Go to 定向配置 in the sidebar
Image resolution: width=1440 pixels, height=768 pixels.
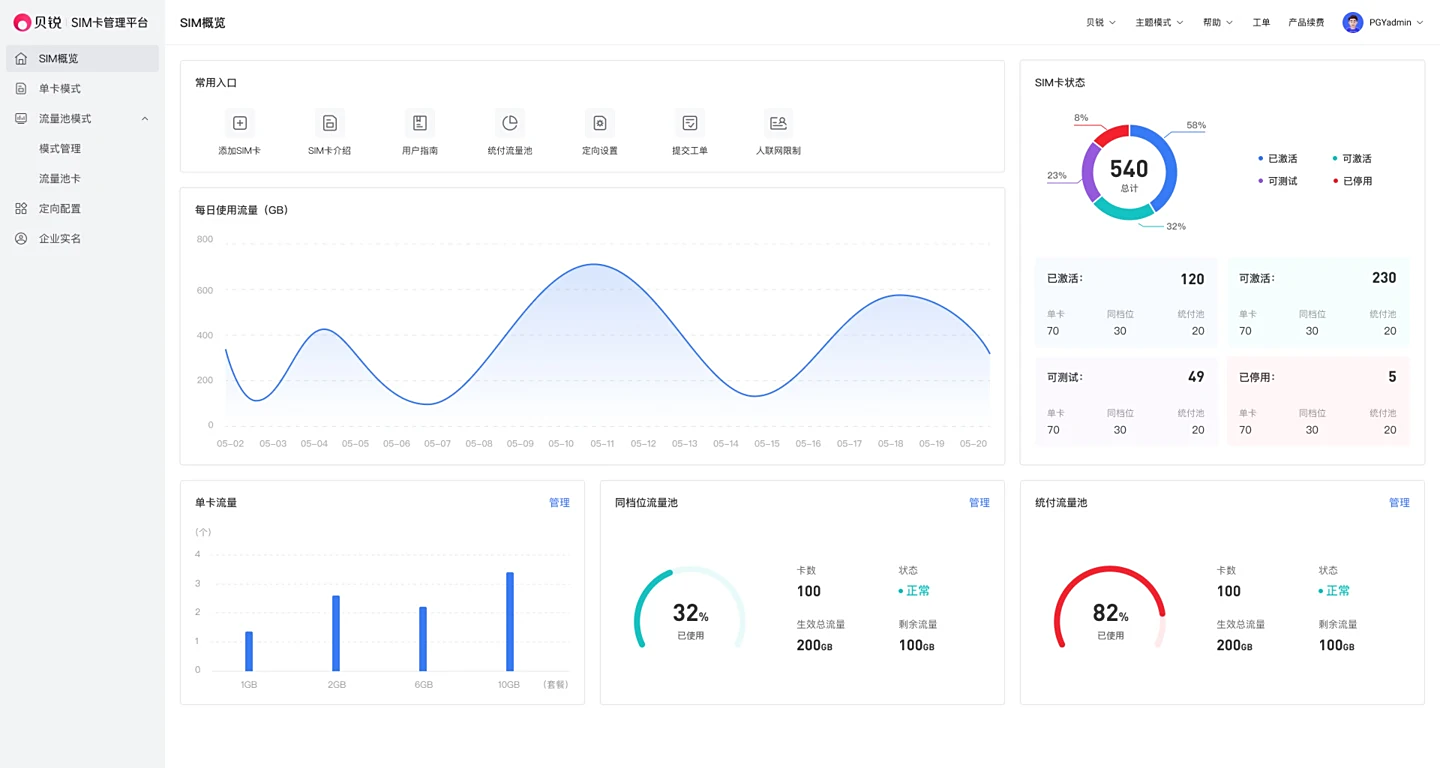[60, 208]
